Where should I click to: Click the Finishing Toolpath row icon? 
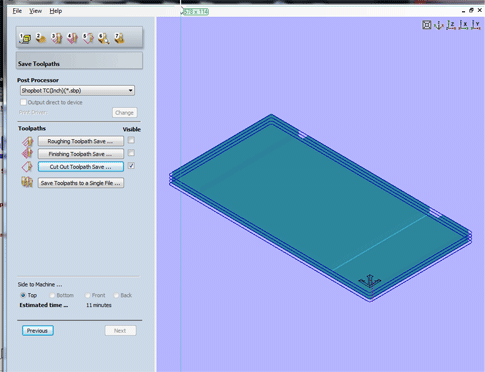28,153
